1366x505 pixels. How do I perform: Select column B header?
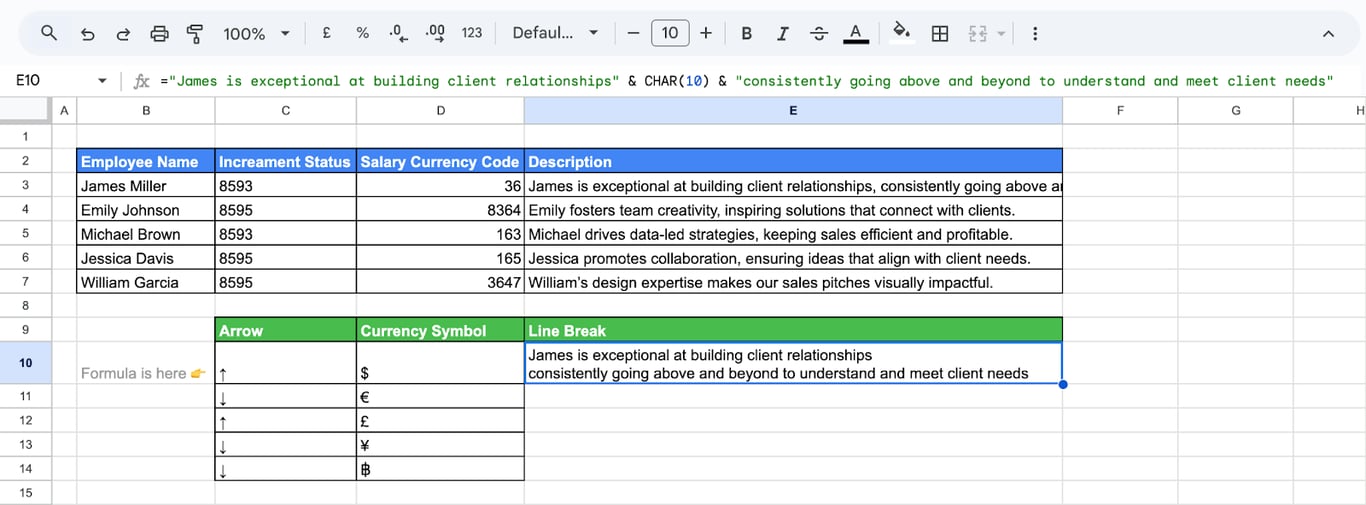[x=146, y=110]
